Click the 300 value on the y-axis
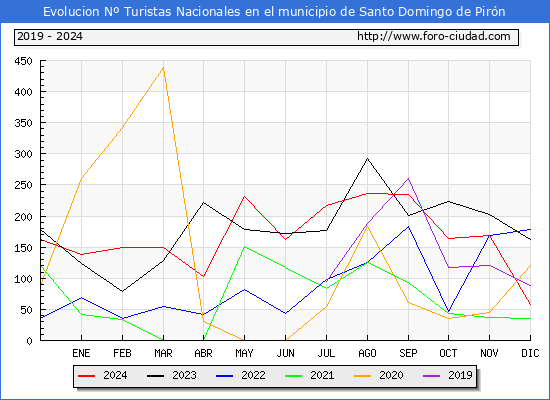This screenshot has width=550, height=400. (23, 154)
